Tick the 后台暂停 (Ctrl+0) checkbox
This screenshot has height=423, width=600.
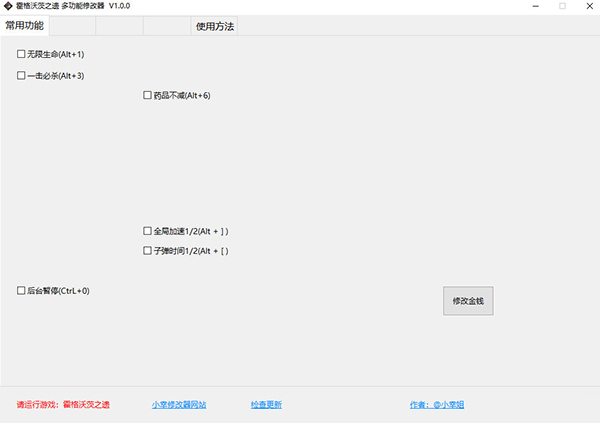tap(21, 291)
